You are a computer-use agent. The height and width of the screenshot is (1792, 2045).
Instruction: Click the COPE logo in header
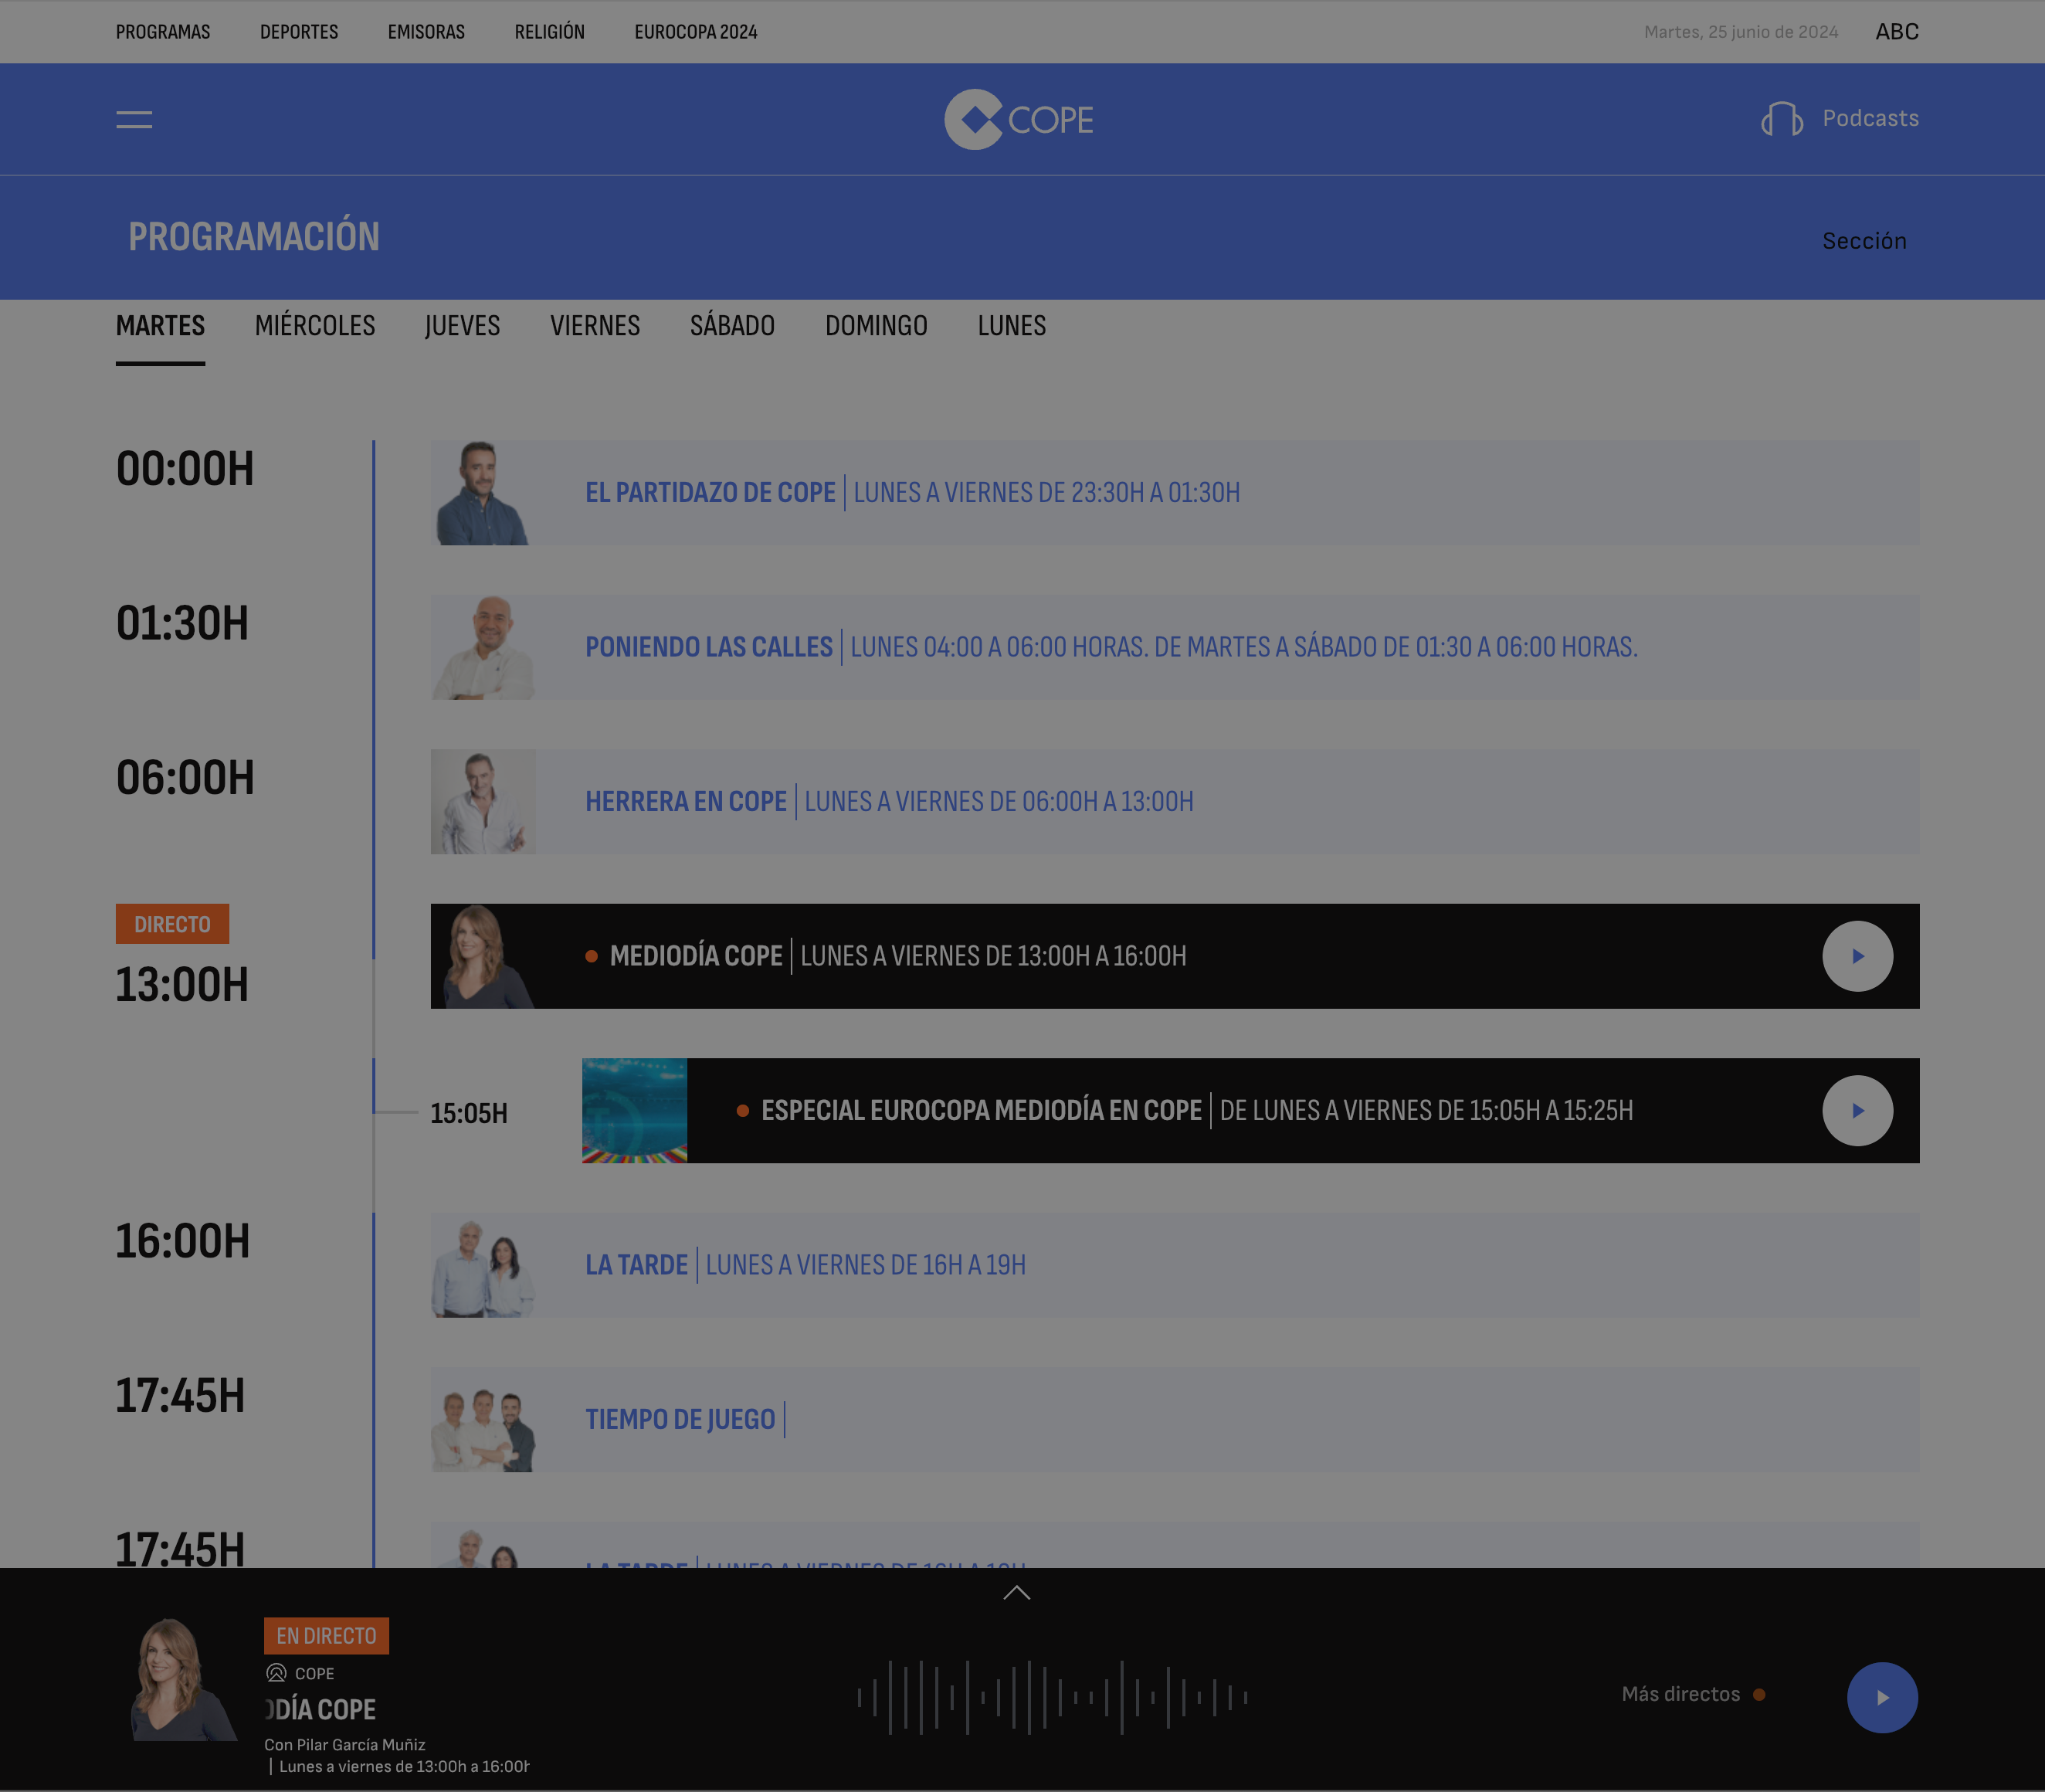click(x=1018, y=120)
